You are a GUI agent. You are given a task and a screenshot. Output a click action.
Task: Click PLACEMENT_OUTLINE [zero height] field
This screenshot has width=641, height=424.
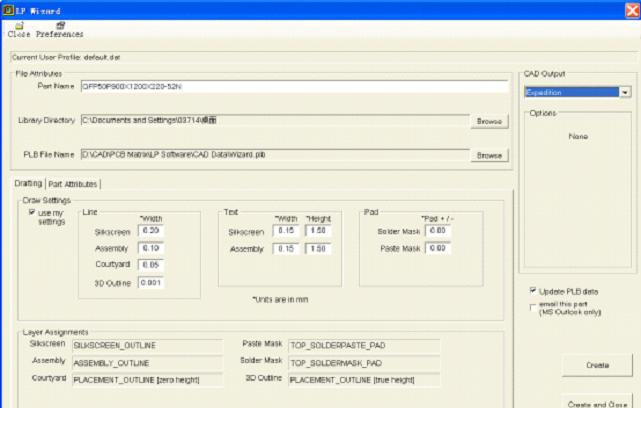point(148,380)
